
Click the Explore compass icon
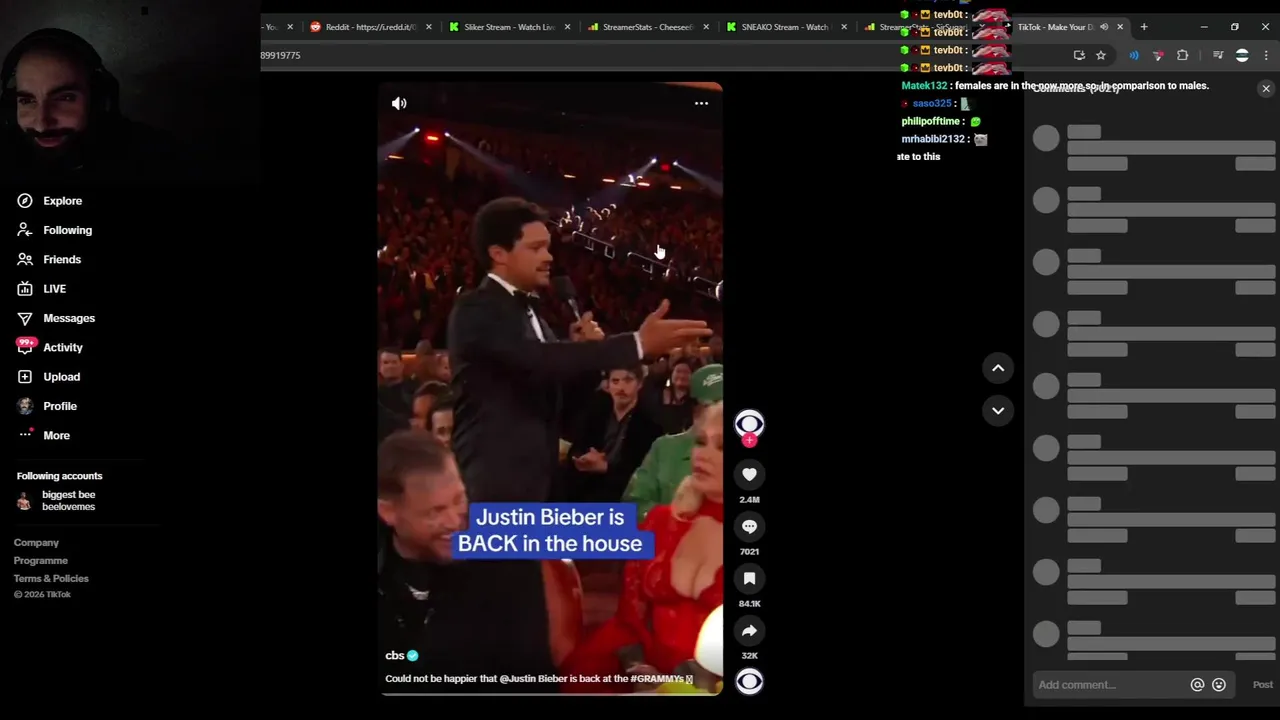pyautogui.click(x=25, y=201)
